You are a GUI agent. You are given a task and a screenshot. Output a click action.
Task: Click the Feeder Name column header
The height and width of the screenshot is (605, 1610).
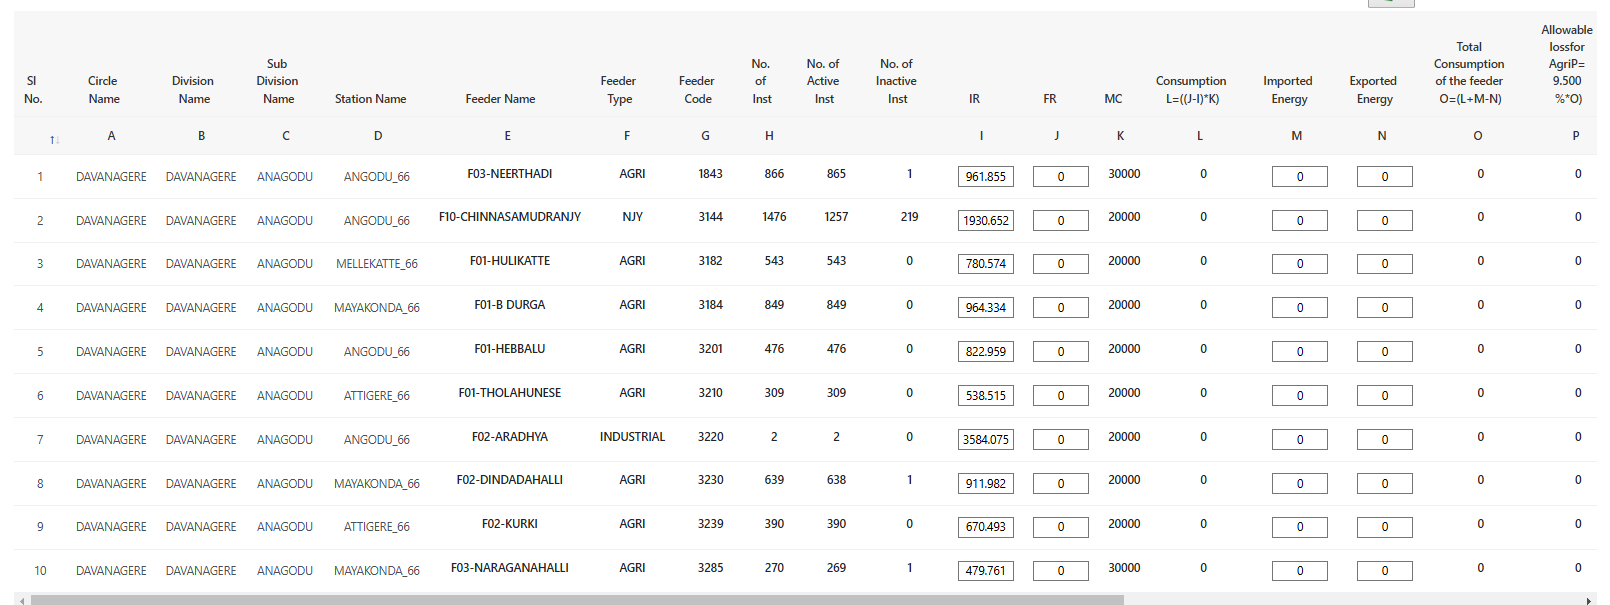coord(500,99)
